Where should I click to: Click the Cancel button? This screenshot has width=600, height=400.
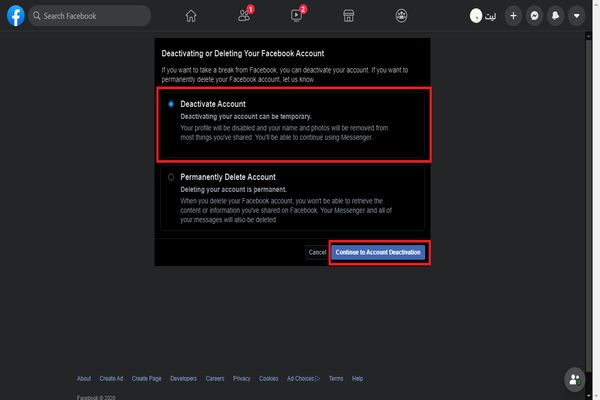pos(317,252)
